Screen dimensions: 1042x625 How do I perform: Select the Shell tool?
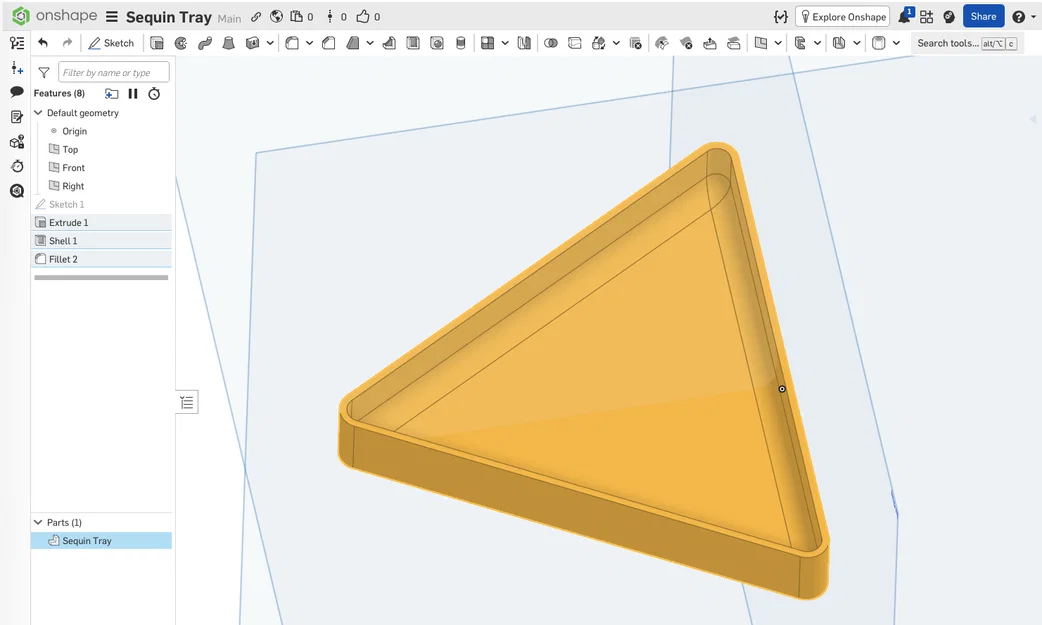[413, 43]
